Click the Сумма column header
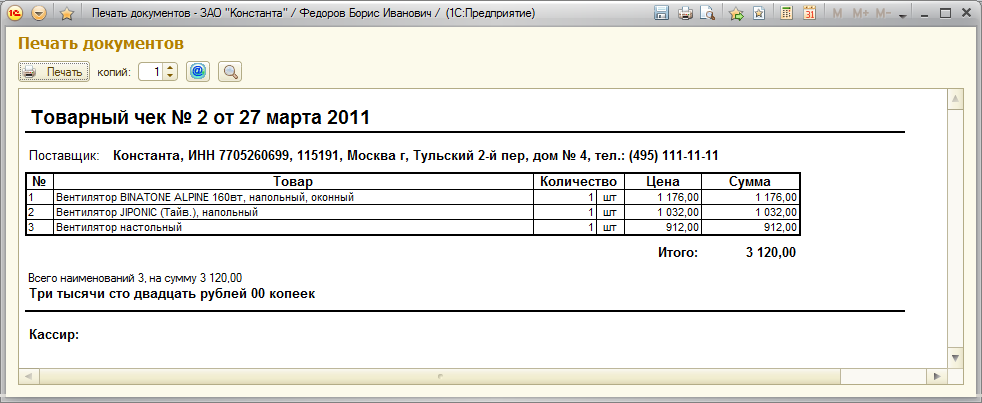Viewport: 982px width, 403px height. [x=750, y=182]
